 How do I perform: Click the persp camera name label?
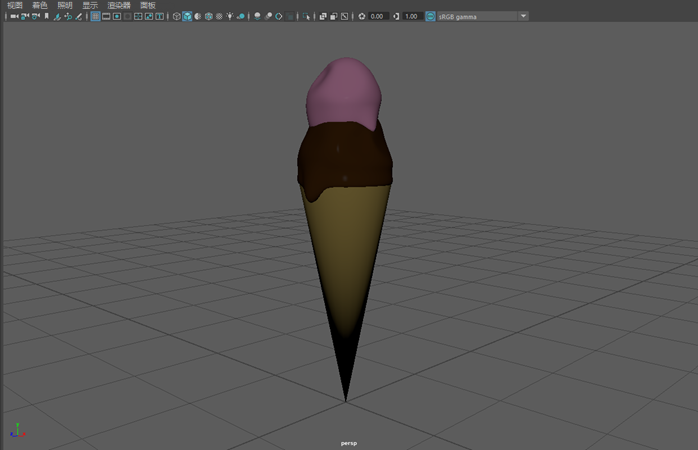349,443
